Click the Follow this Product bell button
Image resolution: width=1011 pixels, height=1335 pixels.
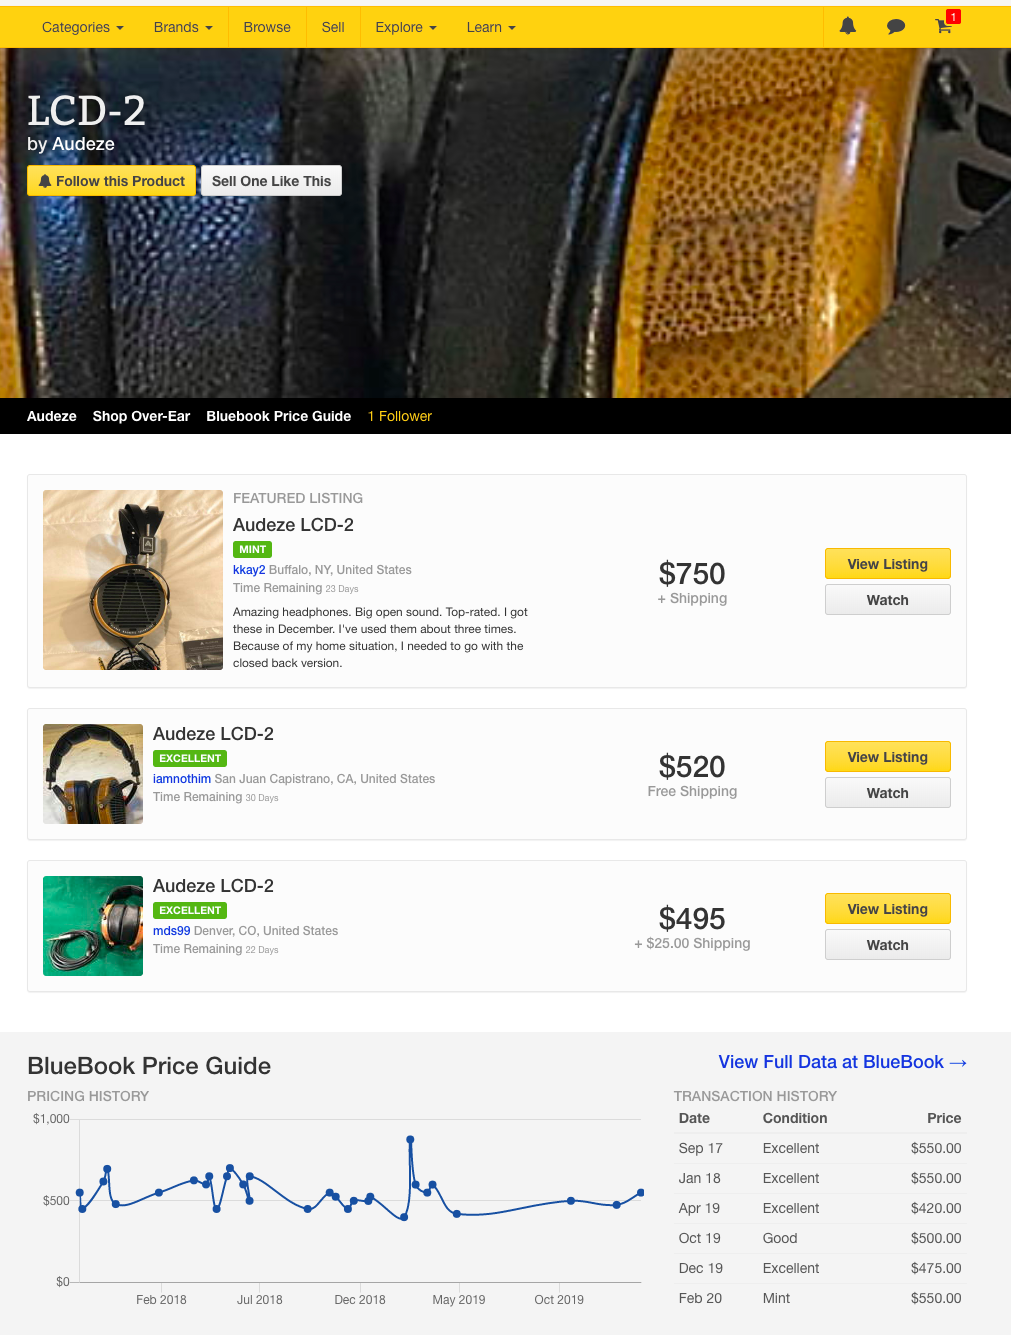[x=111, y=181]
